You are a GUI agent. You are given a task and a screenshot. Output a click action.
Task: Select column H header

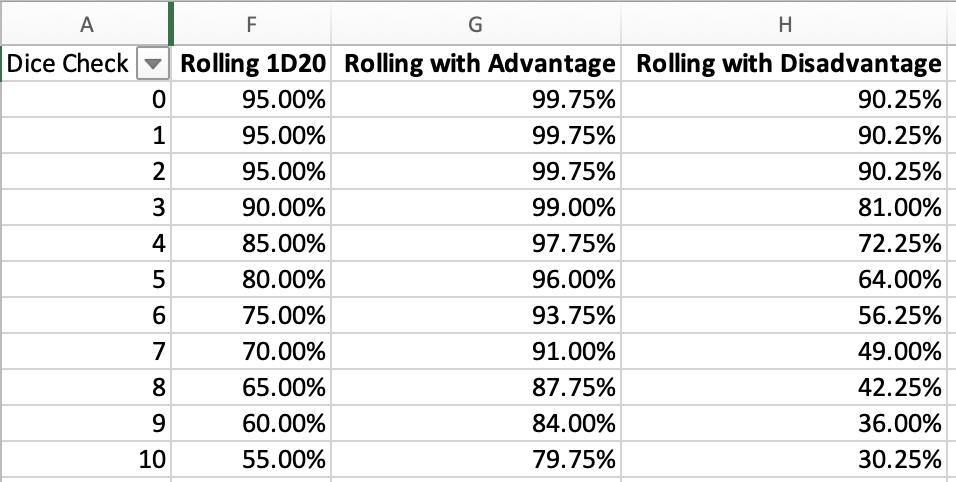click(x=788, y=22)
